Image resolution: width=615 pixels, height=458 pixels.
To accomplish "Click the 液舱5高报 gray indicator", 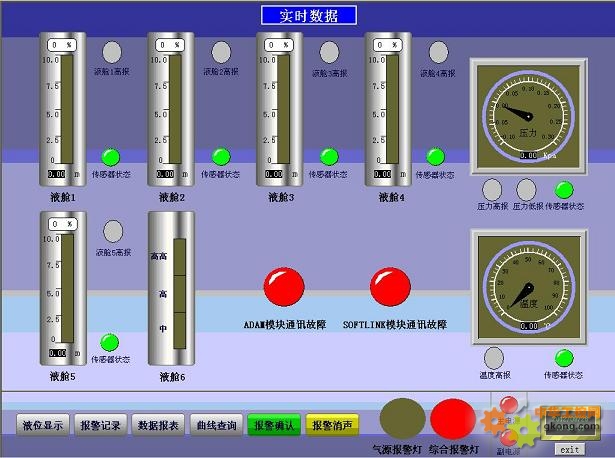I will click(x=113, y=232).
